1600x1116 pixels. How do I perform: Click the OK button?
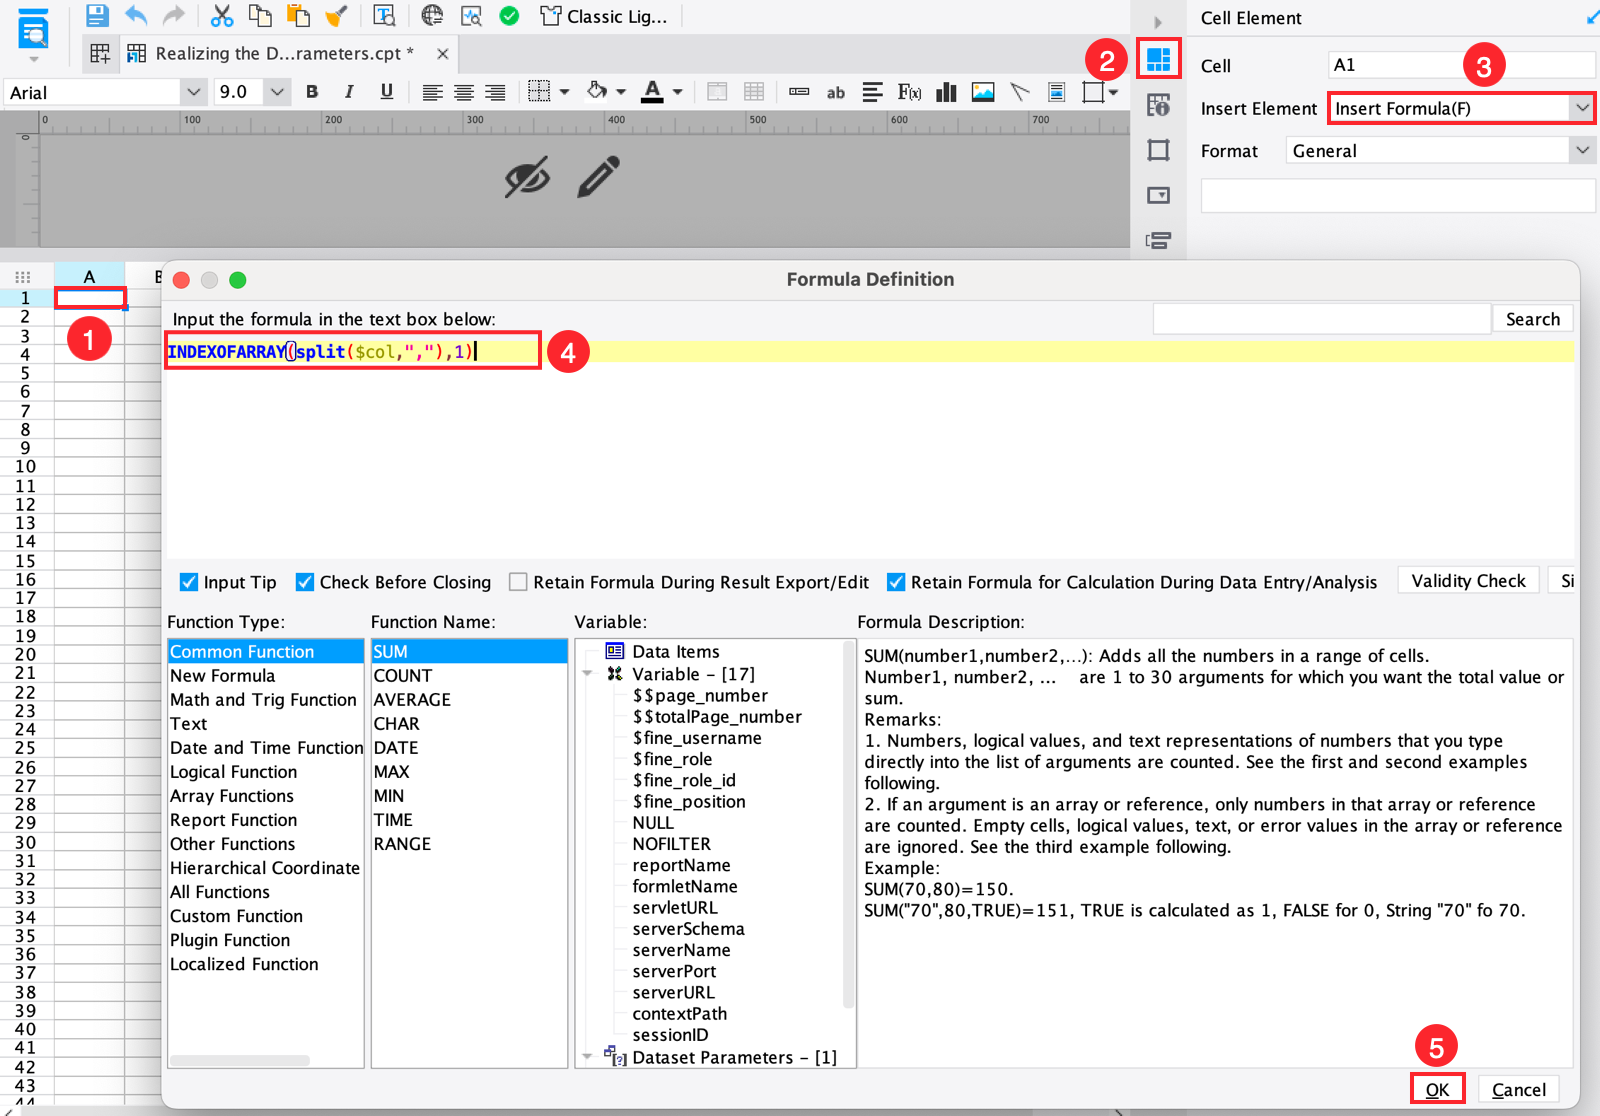tap(1437, 1090)
